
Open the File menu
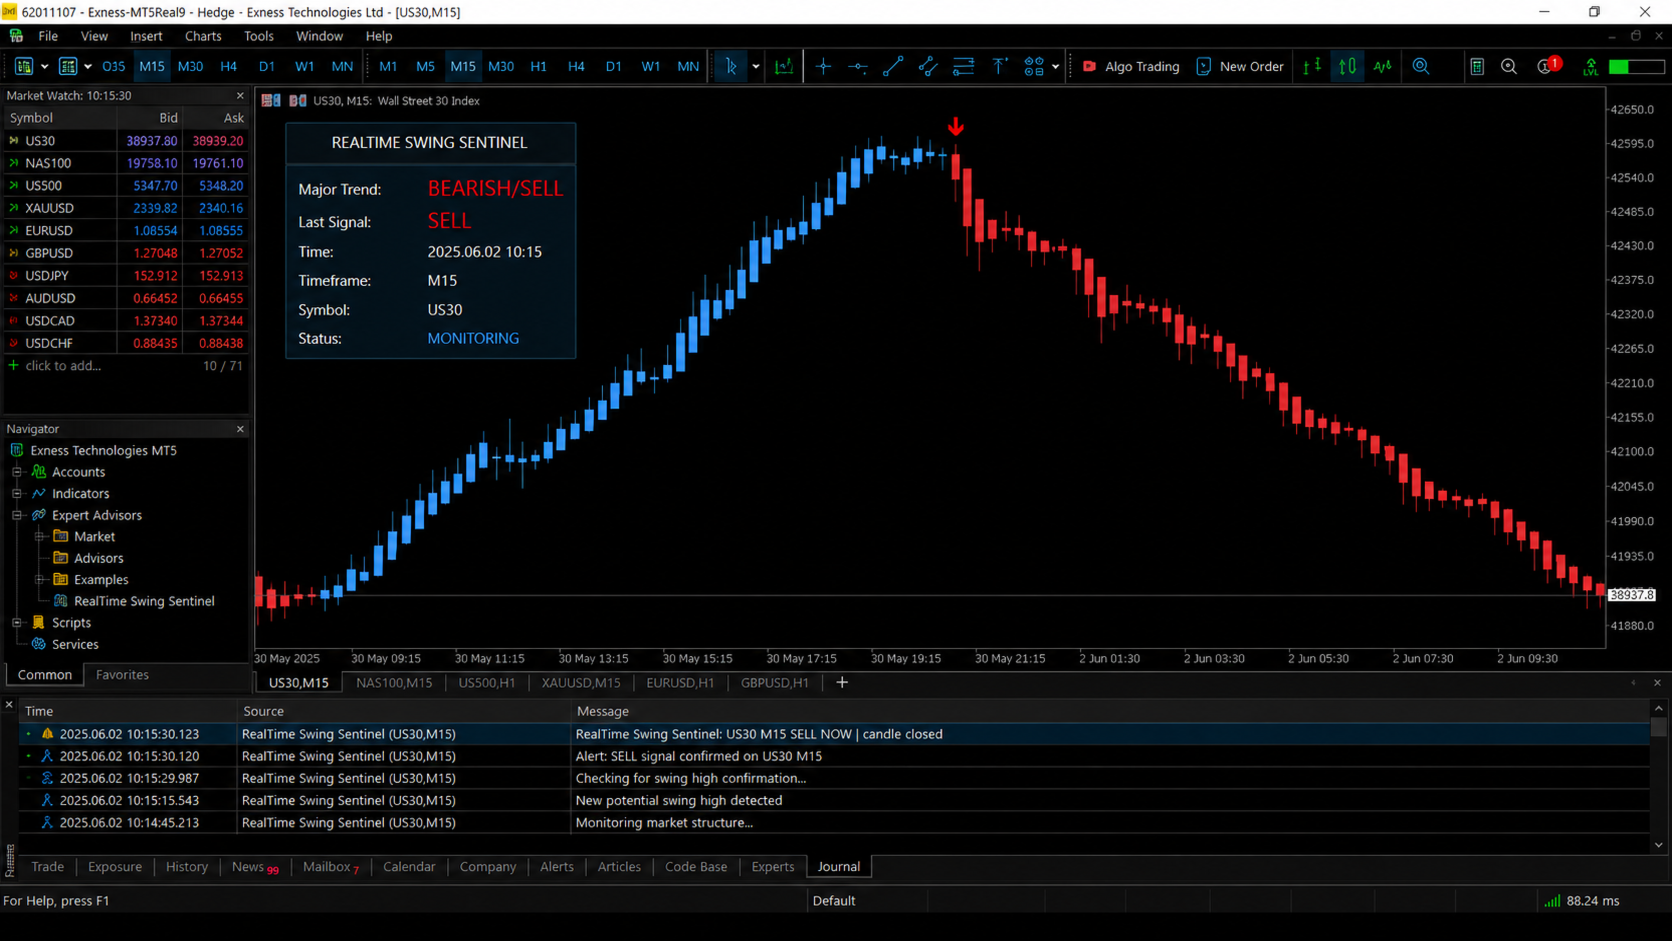(48, 36)
